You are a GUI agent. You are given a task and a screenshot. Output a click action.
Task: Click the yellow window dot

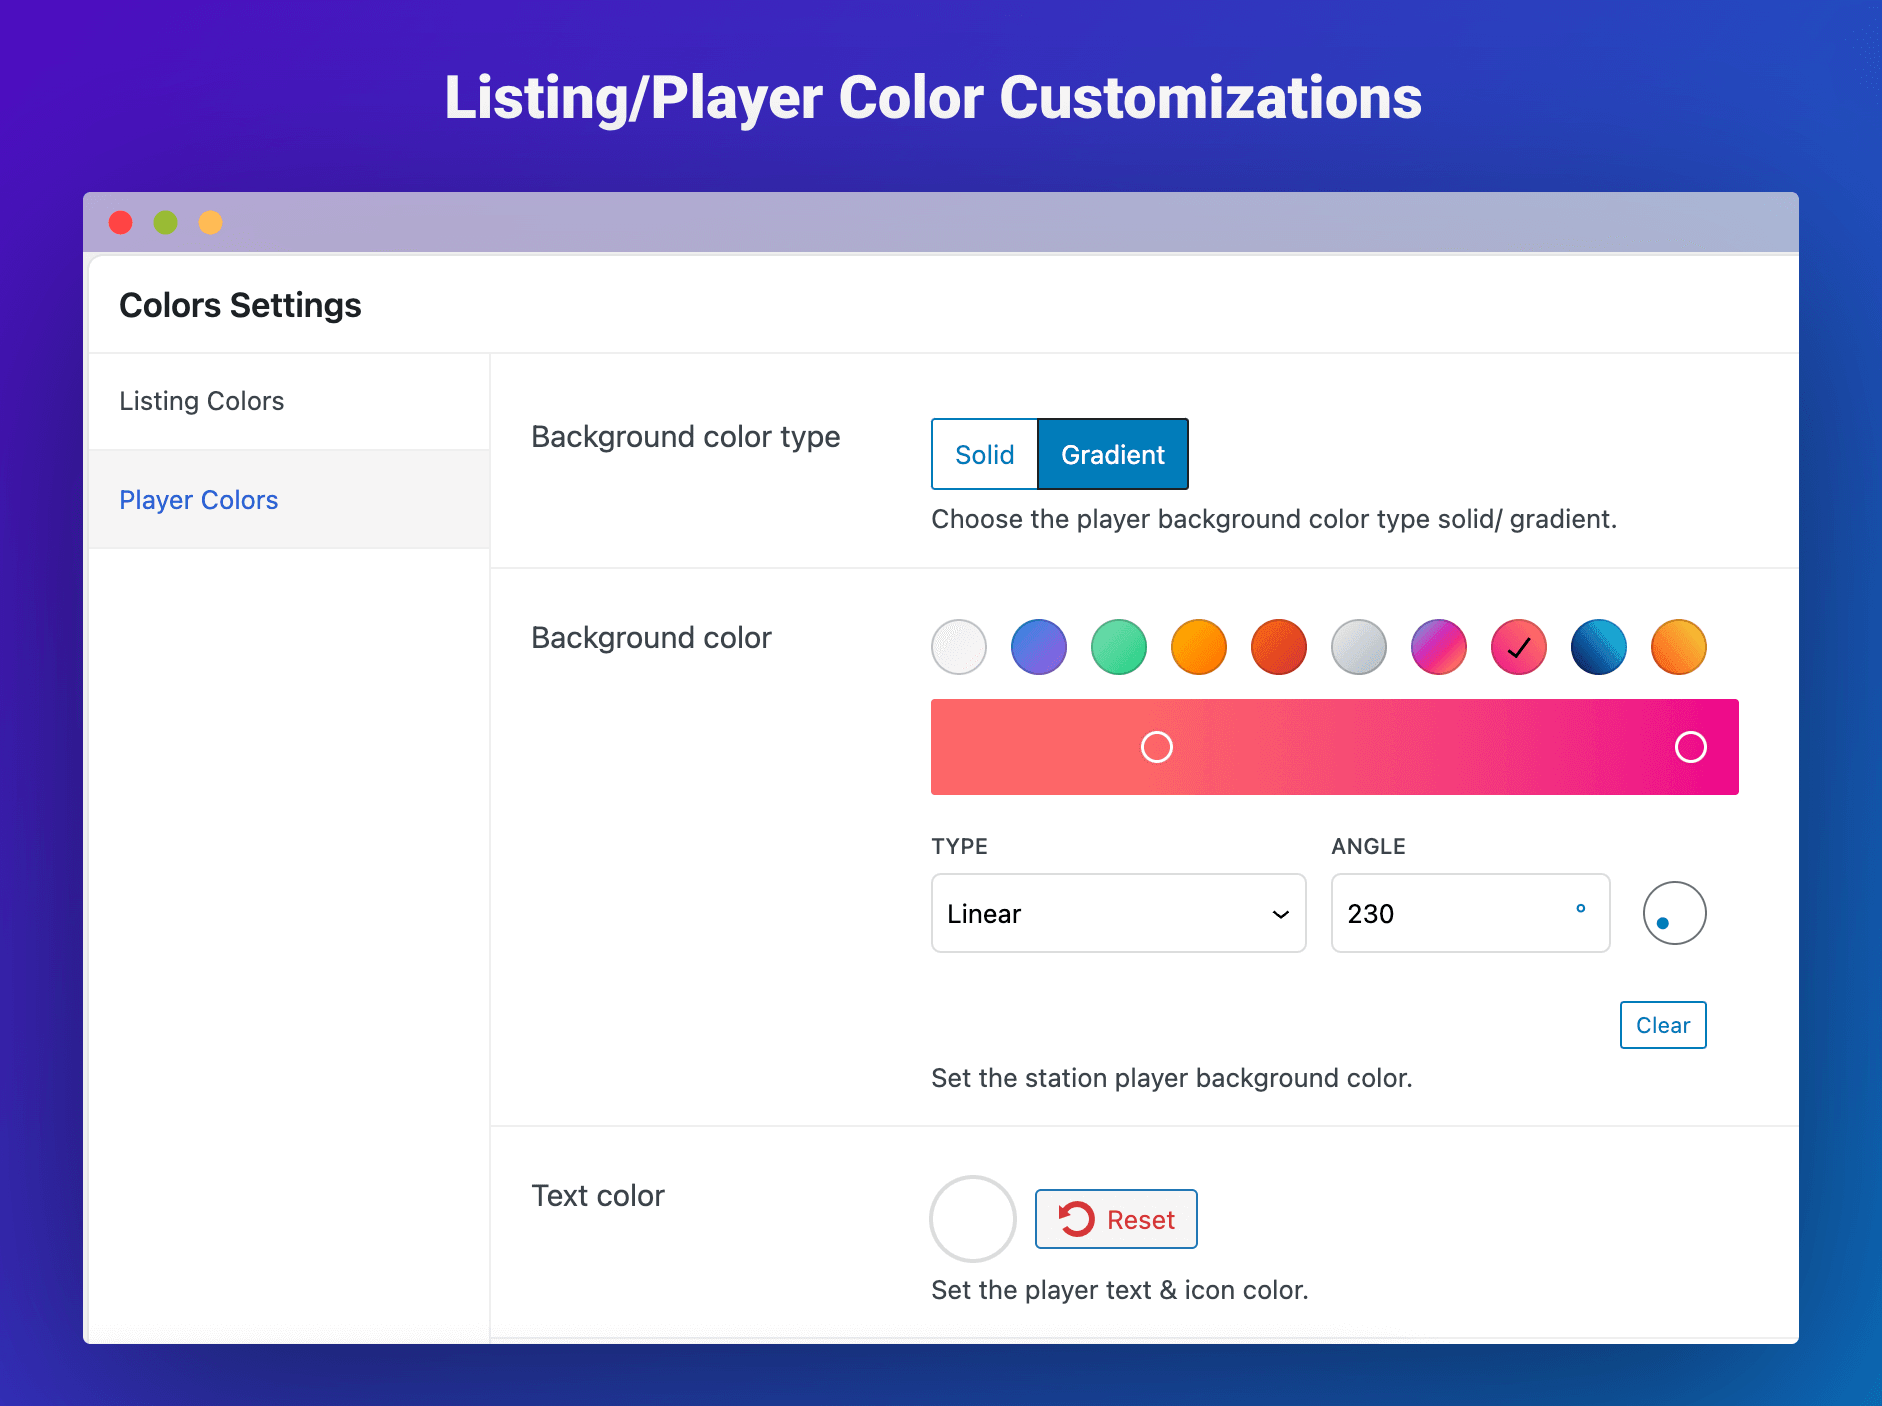(211, 222)
